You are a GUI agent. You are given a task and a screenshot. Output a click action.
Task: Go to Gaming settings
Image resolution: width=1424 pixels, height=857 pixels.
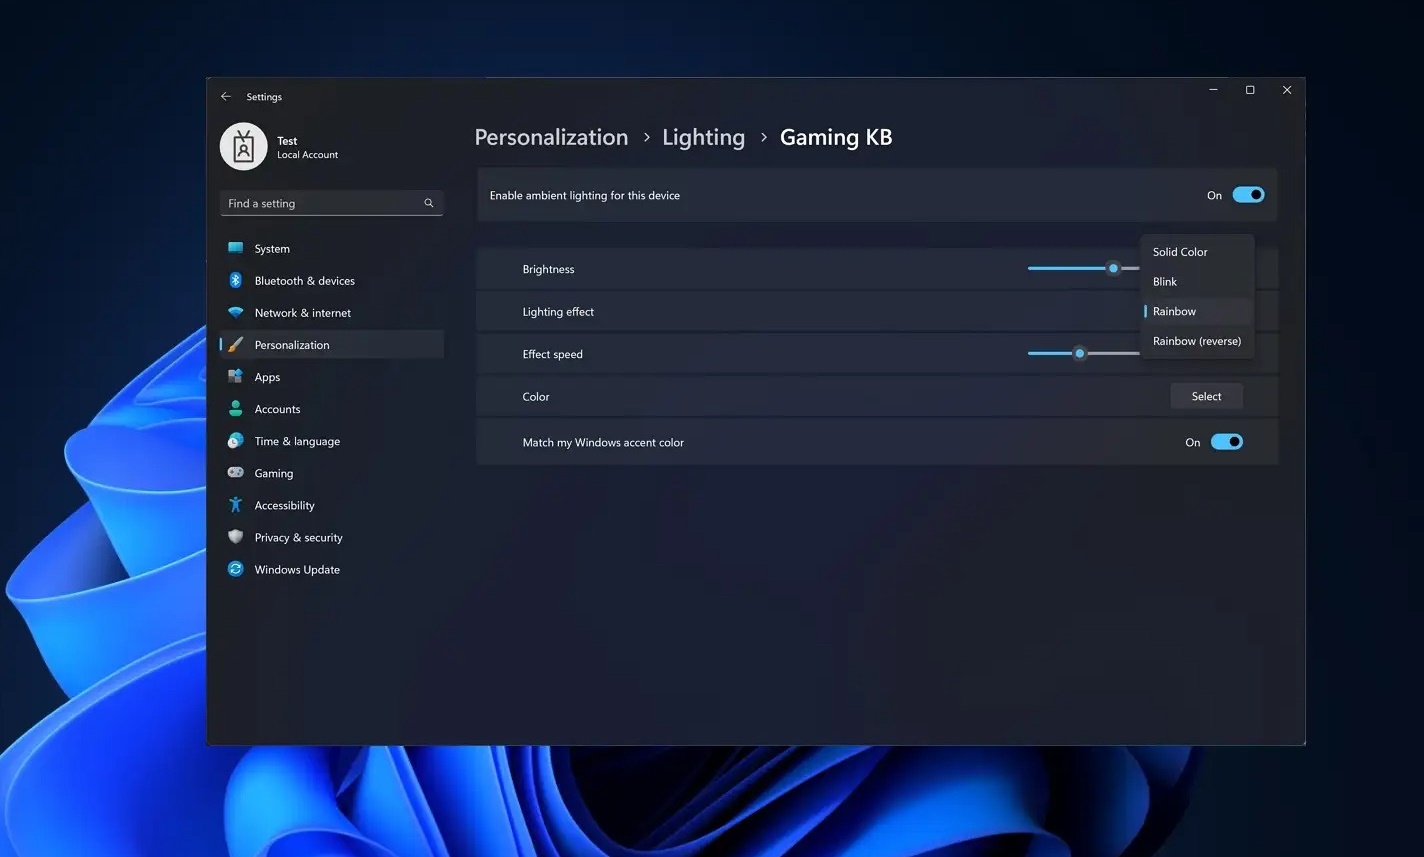(x=332, y=472)
